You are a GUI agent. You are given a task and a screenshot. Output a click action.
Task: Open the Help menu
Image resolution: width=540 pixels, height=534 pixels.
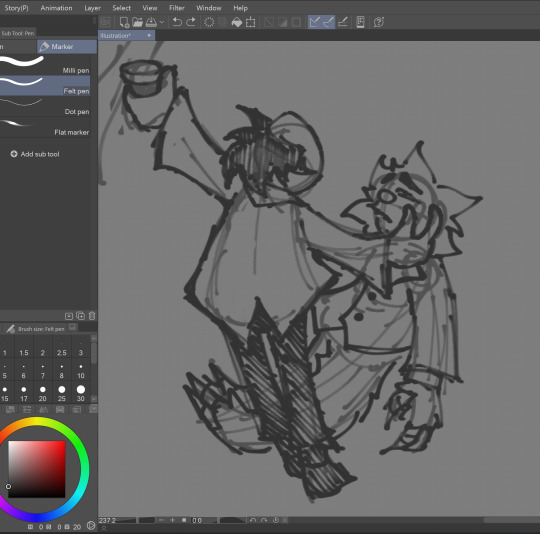240,8
